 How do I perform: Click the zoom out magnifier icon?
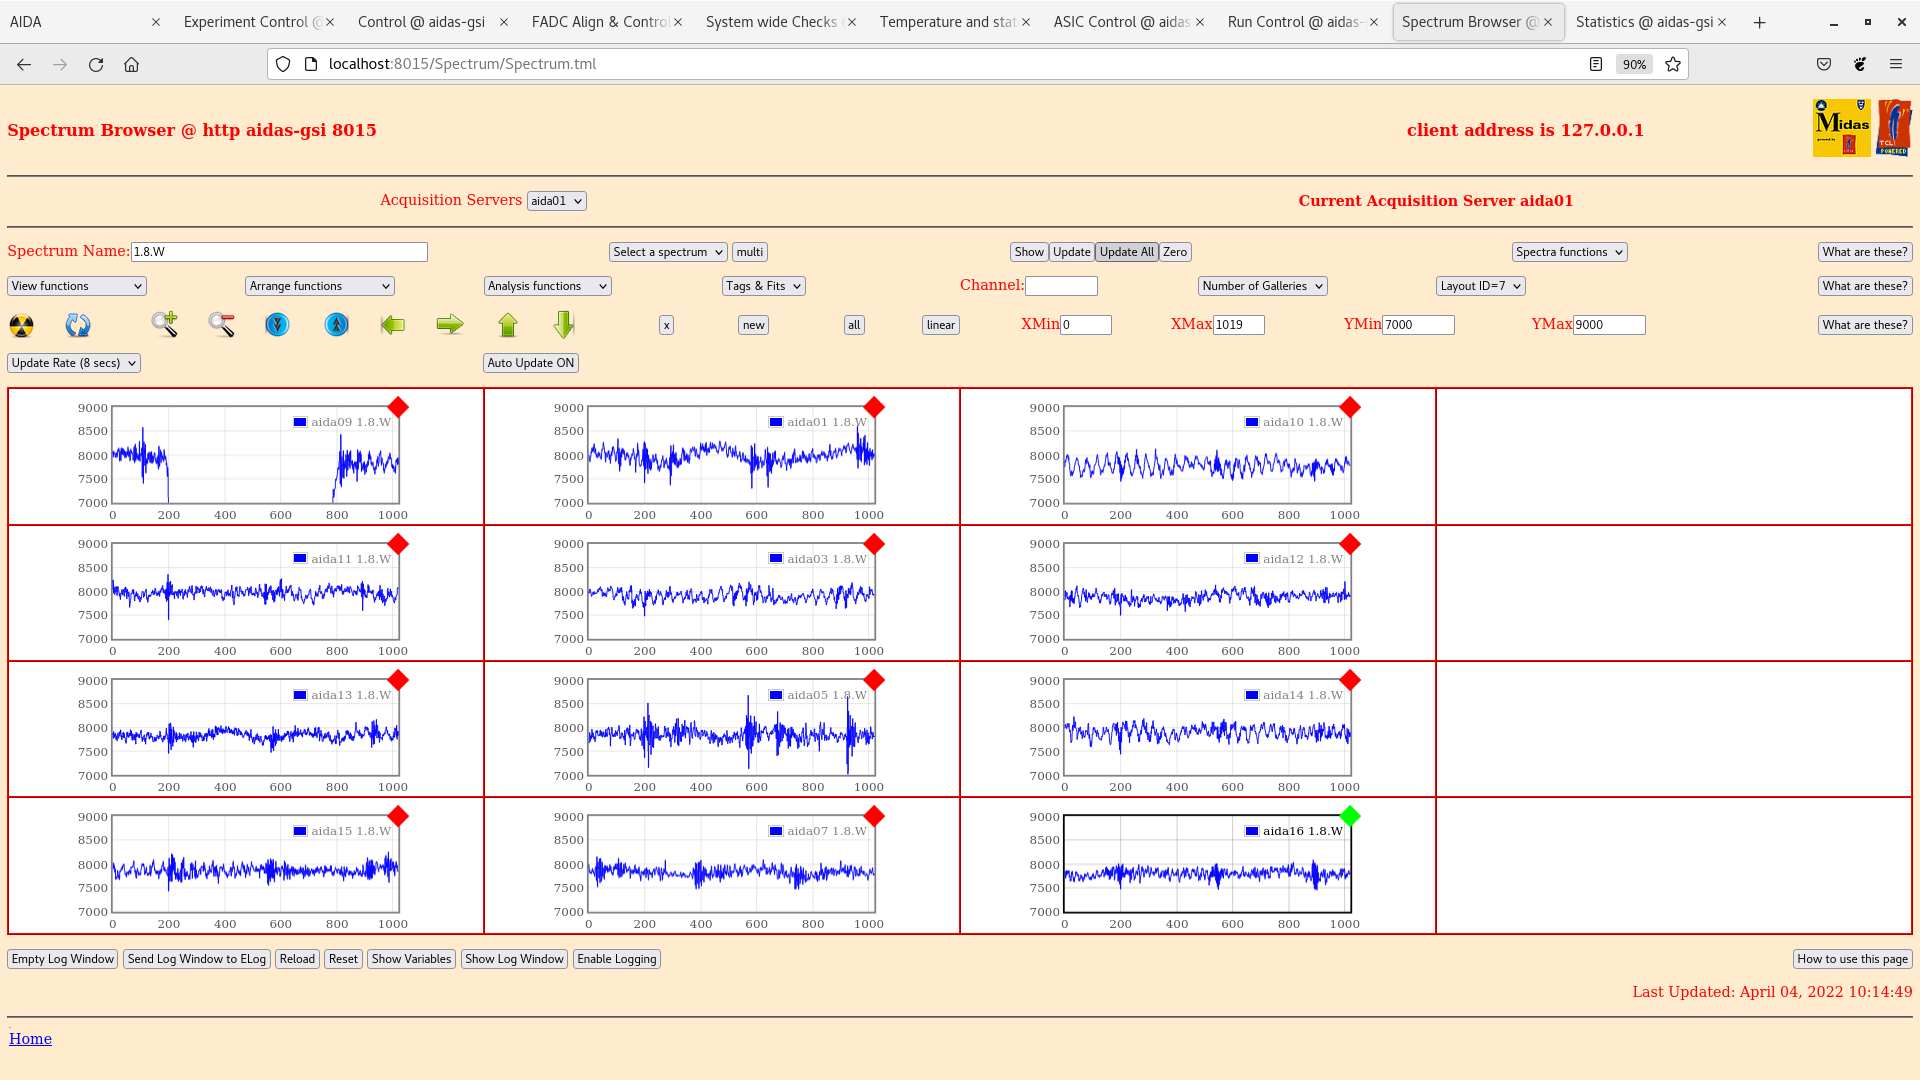[221, 324]
